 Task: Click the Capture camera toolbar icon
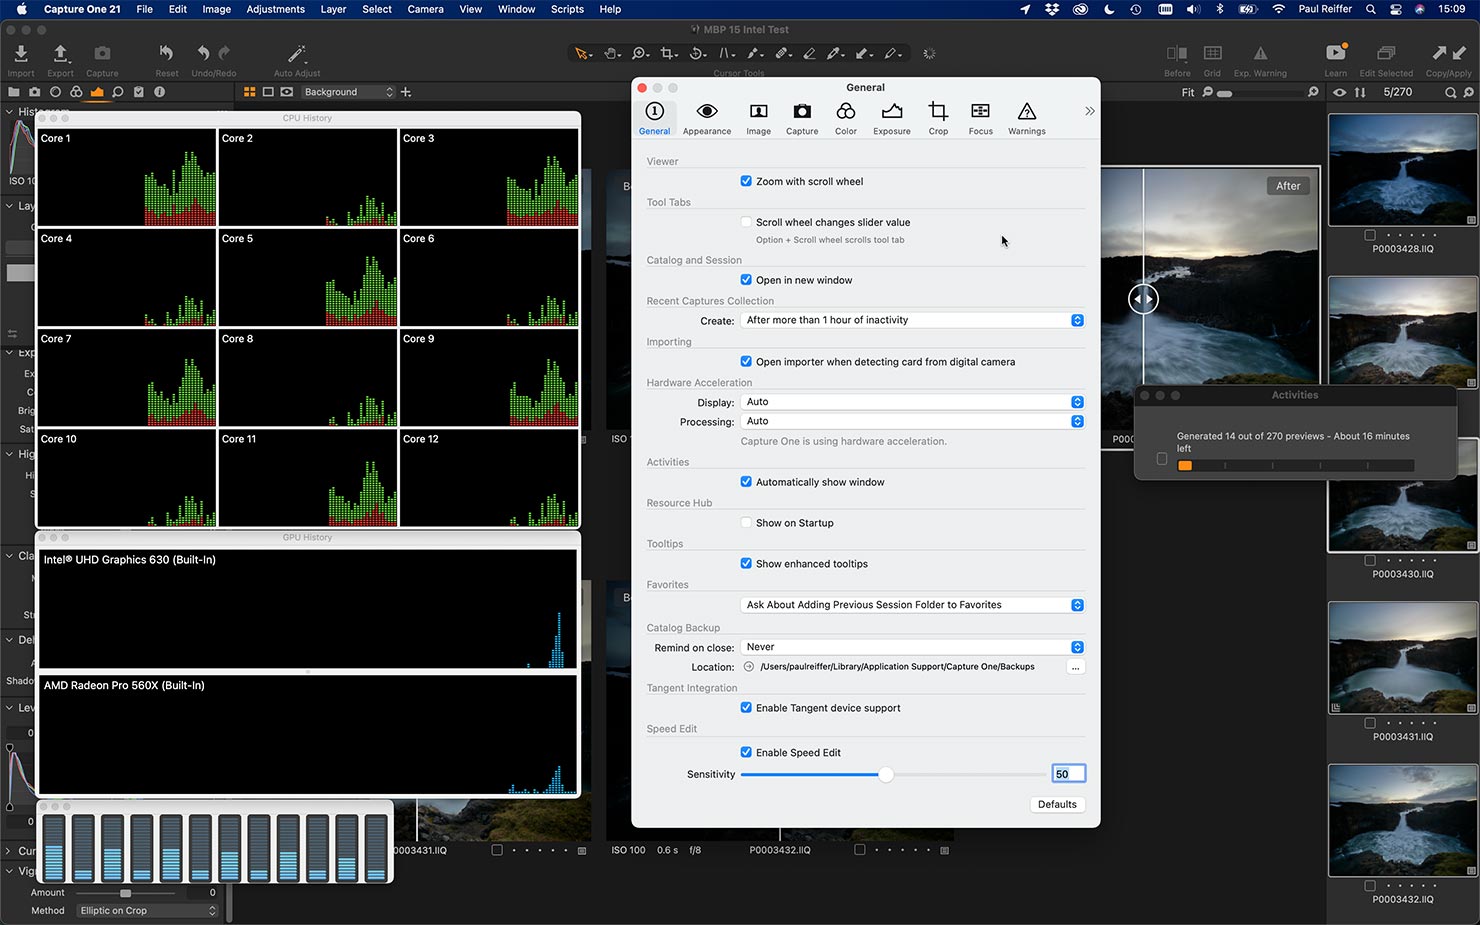102,54
